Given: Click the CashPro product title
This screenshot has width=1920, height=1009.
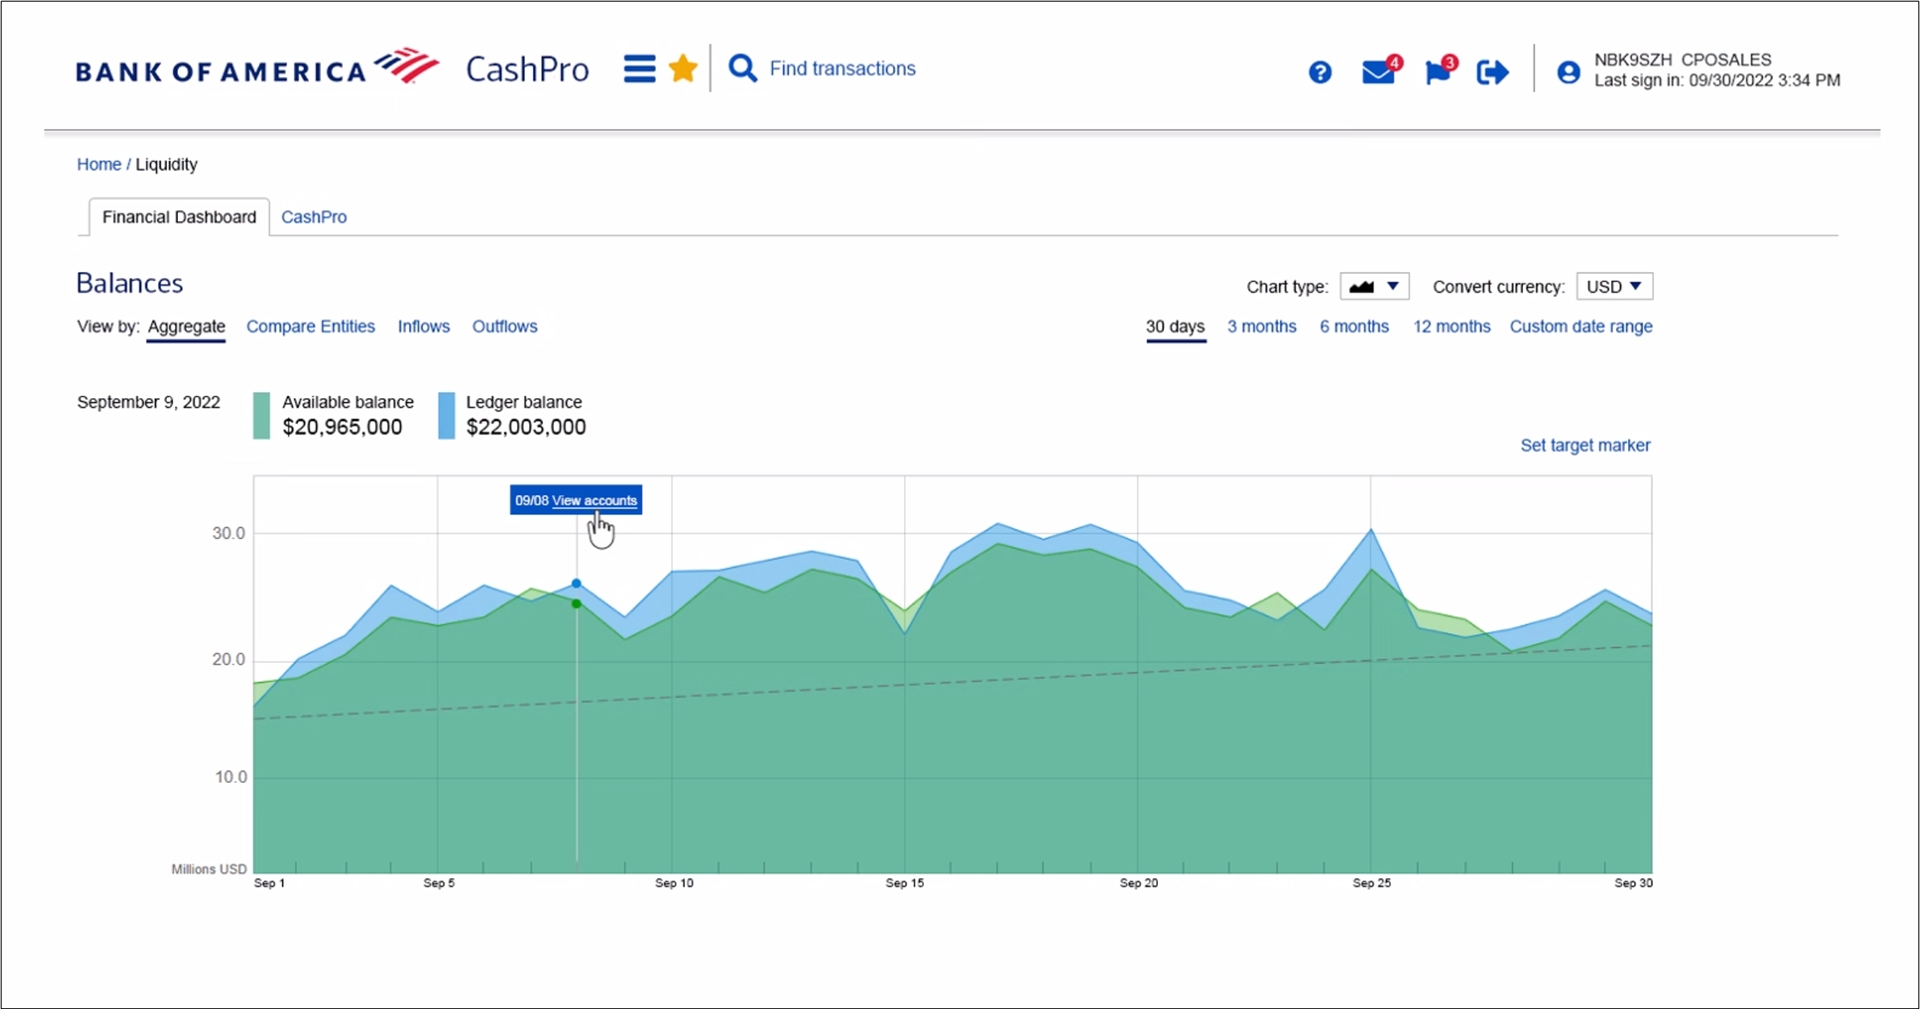Looking at the screenshot, I should 527,69.
